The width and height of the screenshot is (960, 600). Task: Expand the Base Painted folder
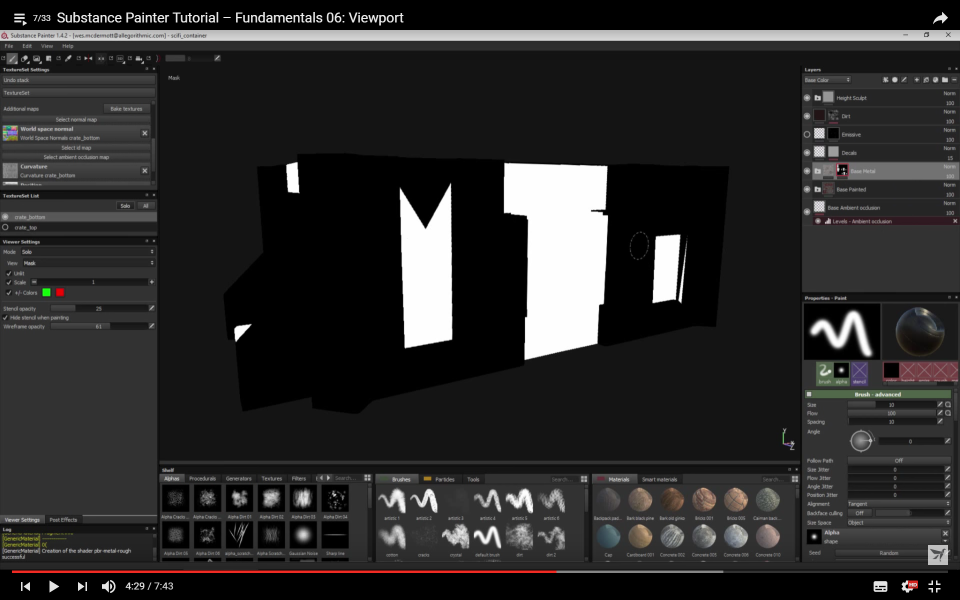(817, 189)
